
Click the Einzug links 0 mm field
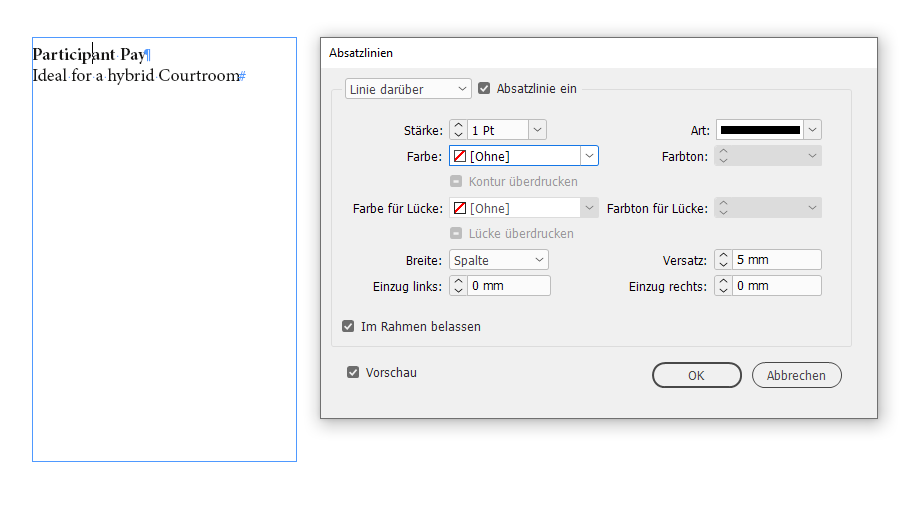pos(508,286)
